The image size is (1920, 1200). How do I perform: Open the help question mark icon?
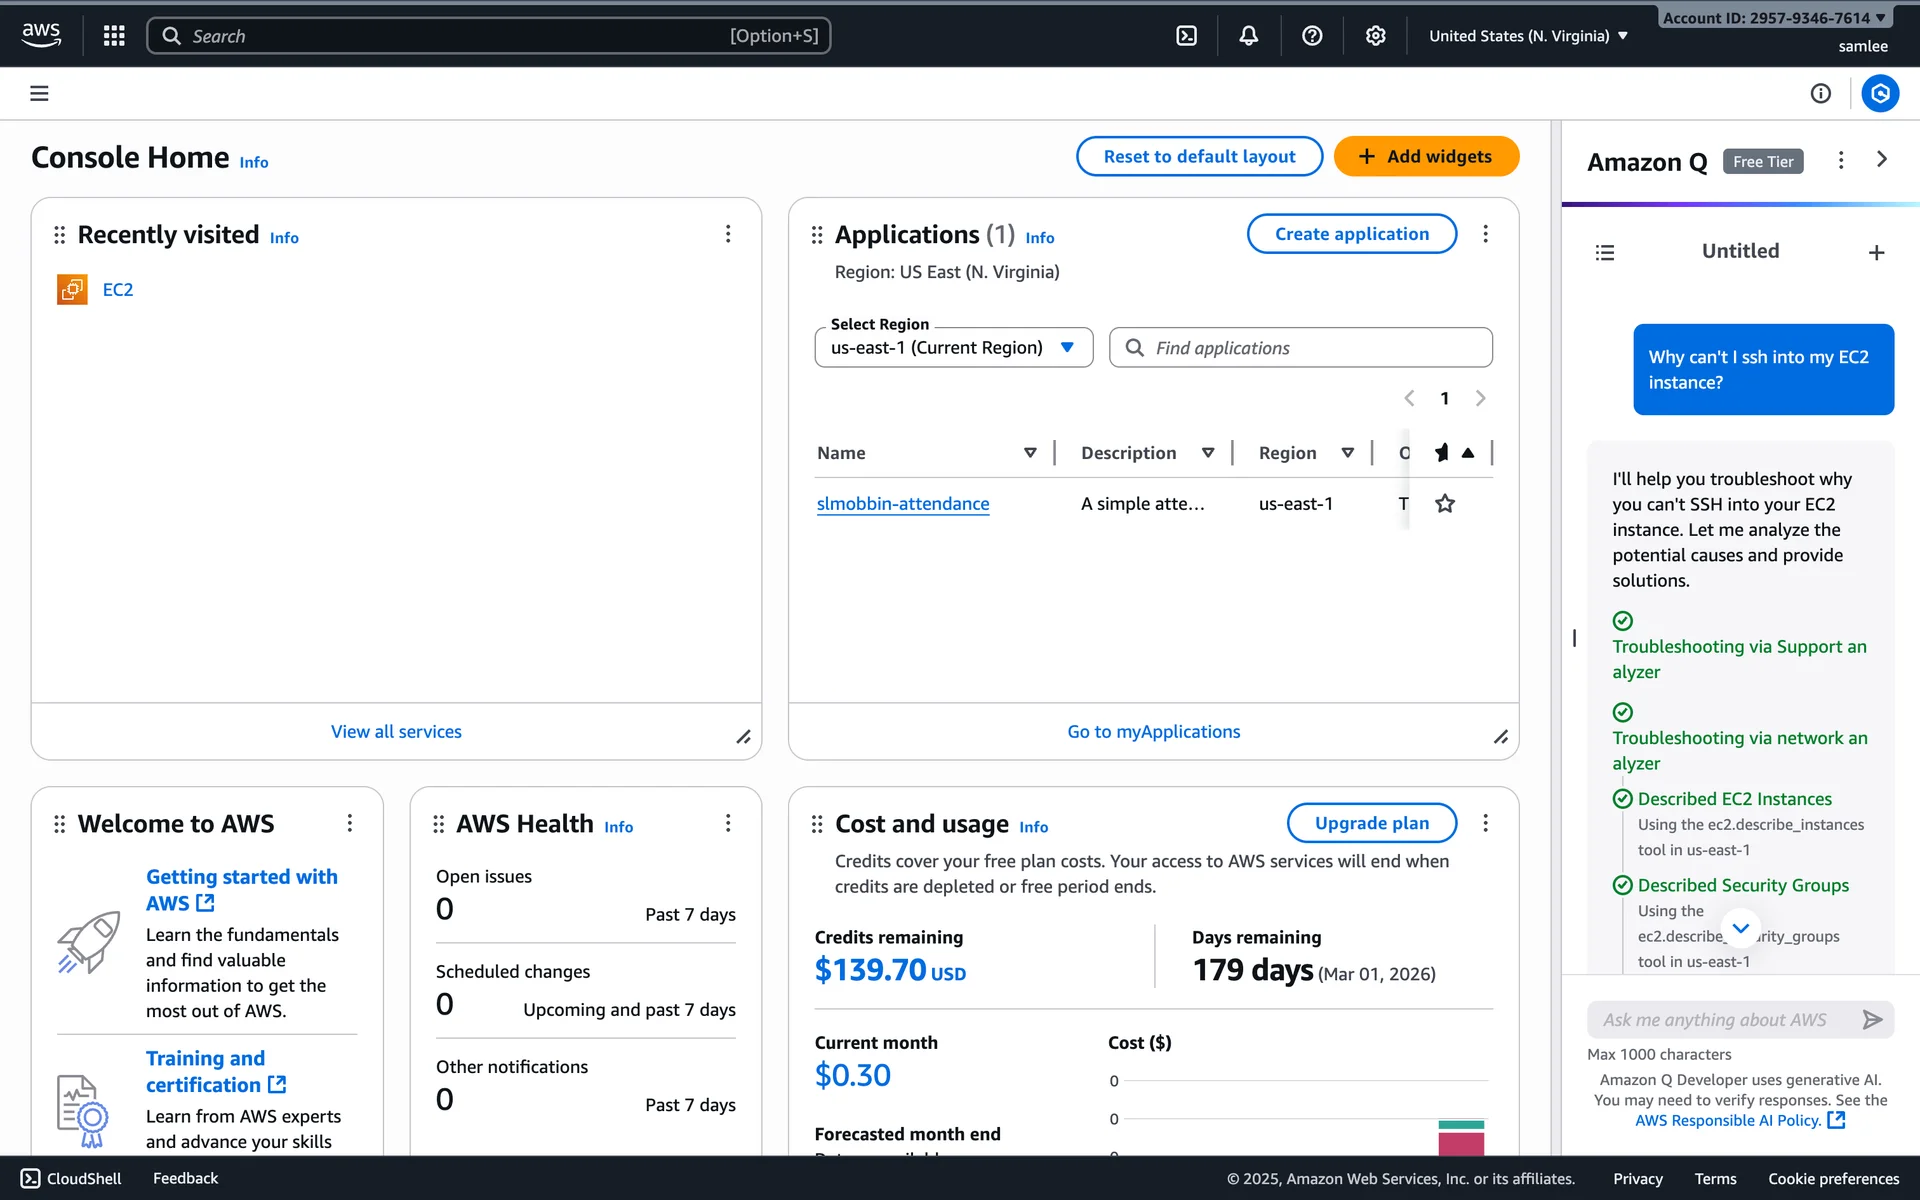(1312, 36)
